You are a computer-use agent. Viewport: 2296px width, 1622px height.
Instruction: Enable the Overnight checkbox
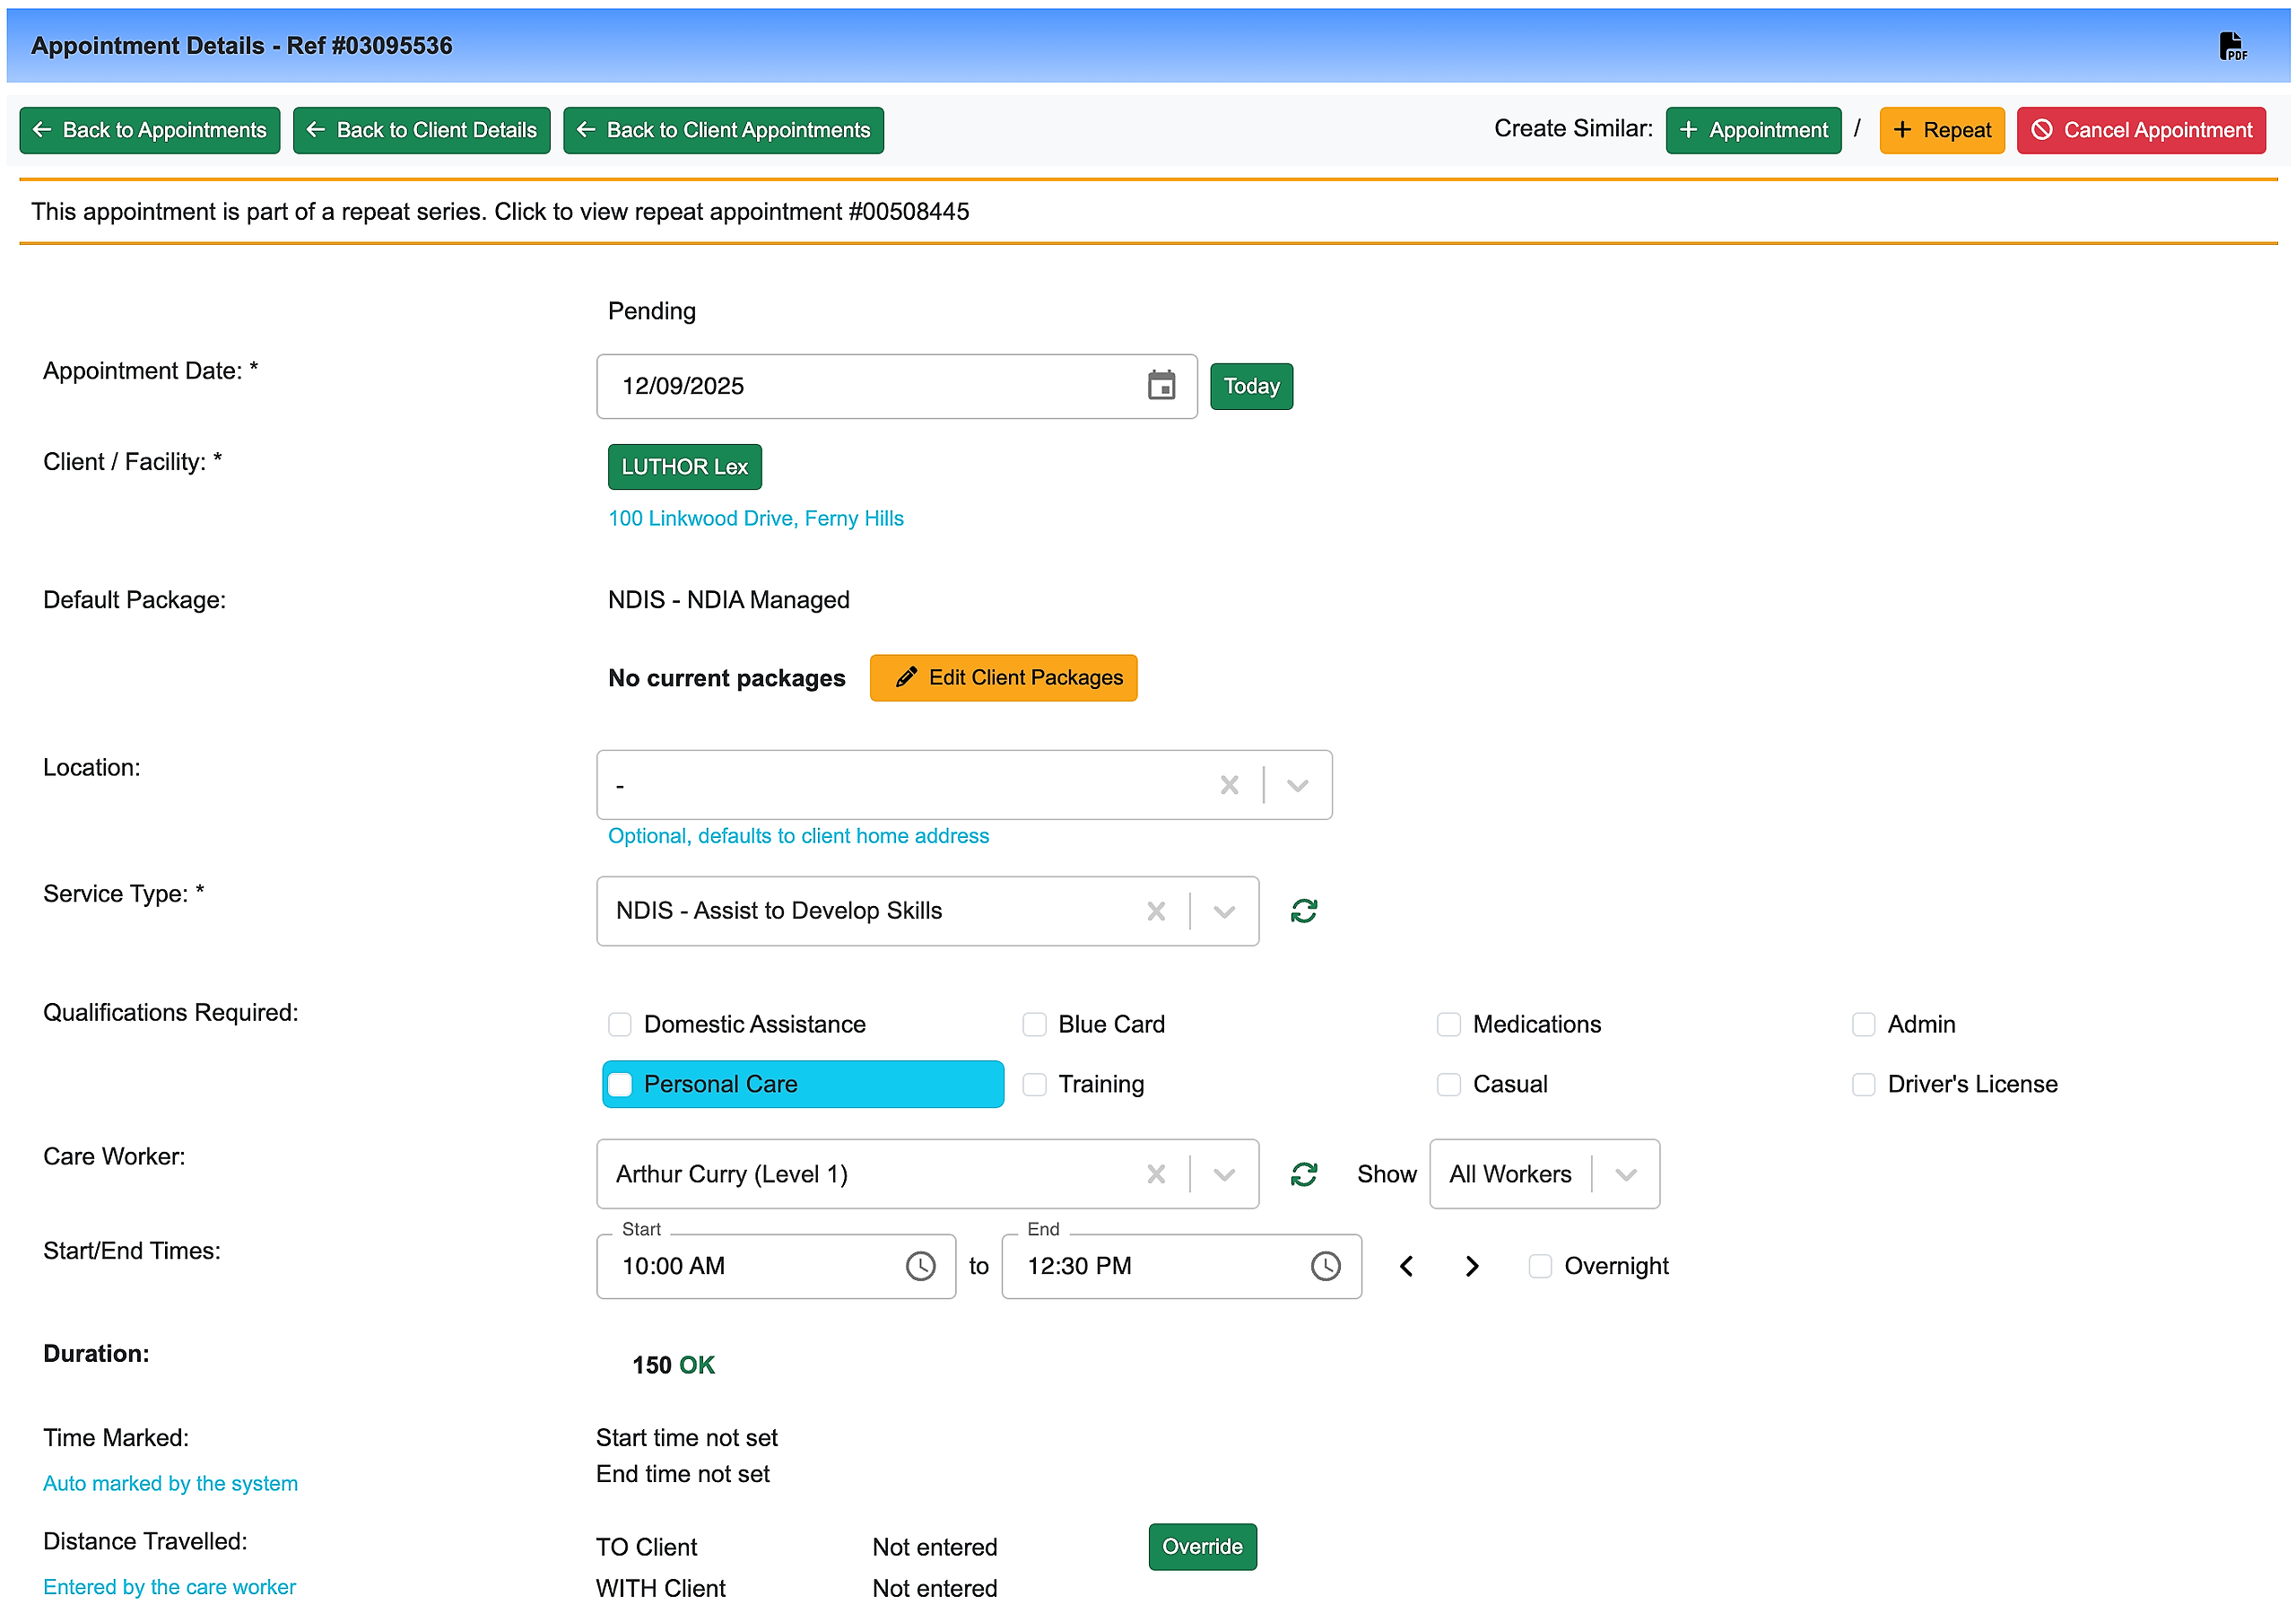point(1540,1266)
